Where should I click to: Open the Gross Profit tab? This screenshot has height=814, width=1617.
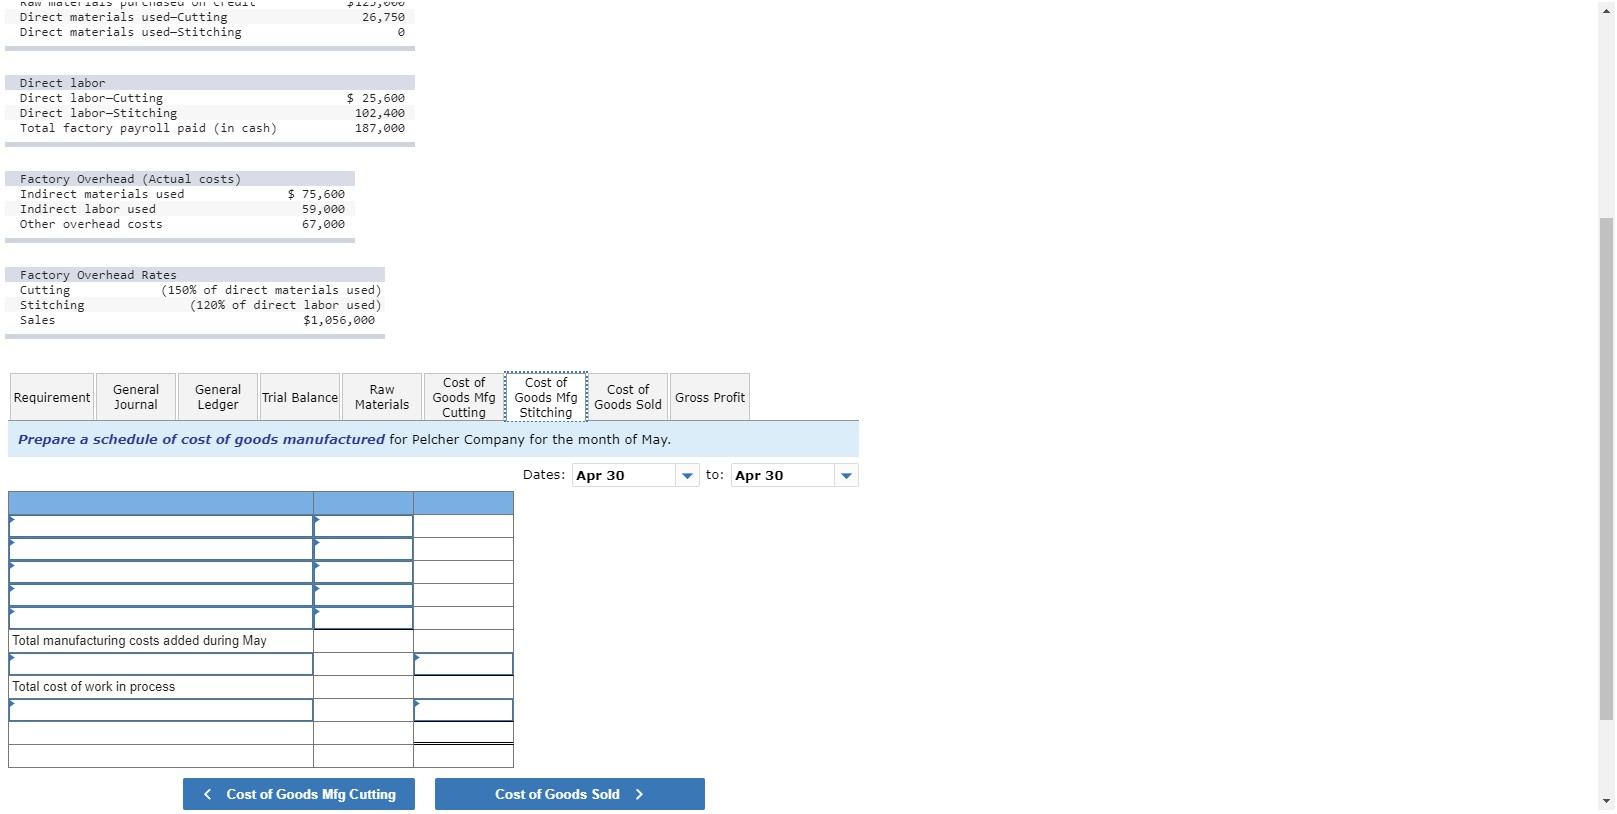[710, 397]
